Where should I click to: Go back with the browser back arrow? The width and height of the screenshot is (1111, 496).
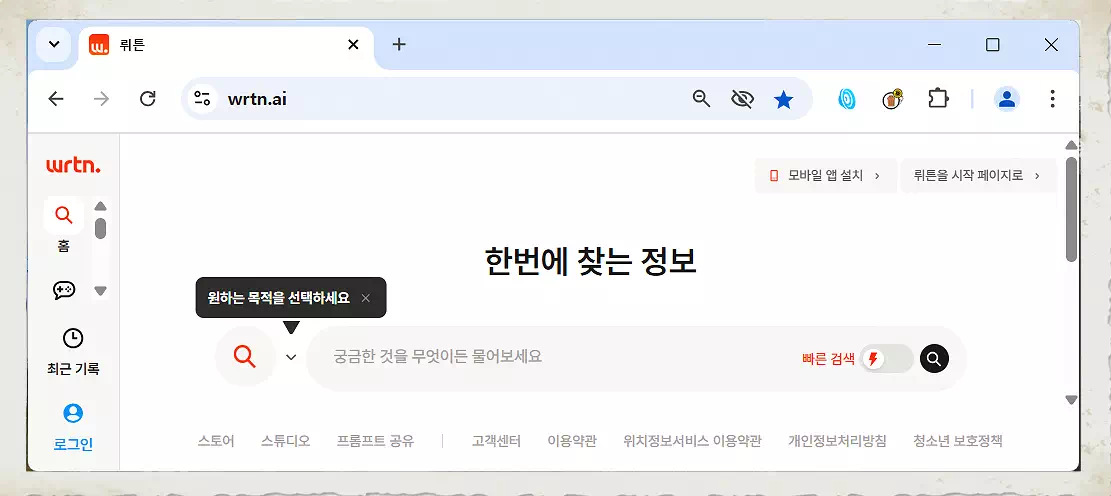point(55,98)
